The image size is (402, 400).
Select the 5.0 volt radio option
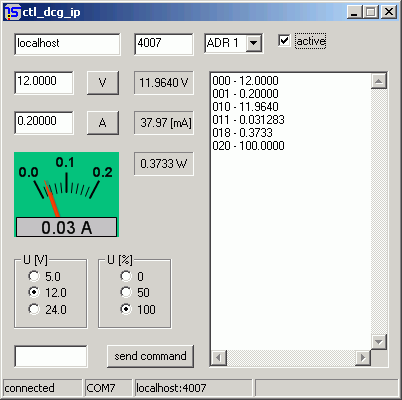(x=34, y=276)
